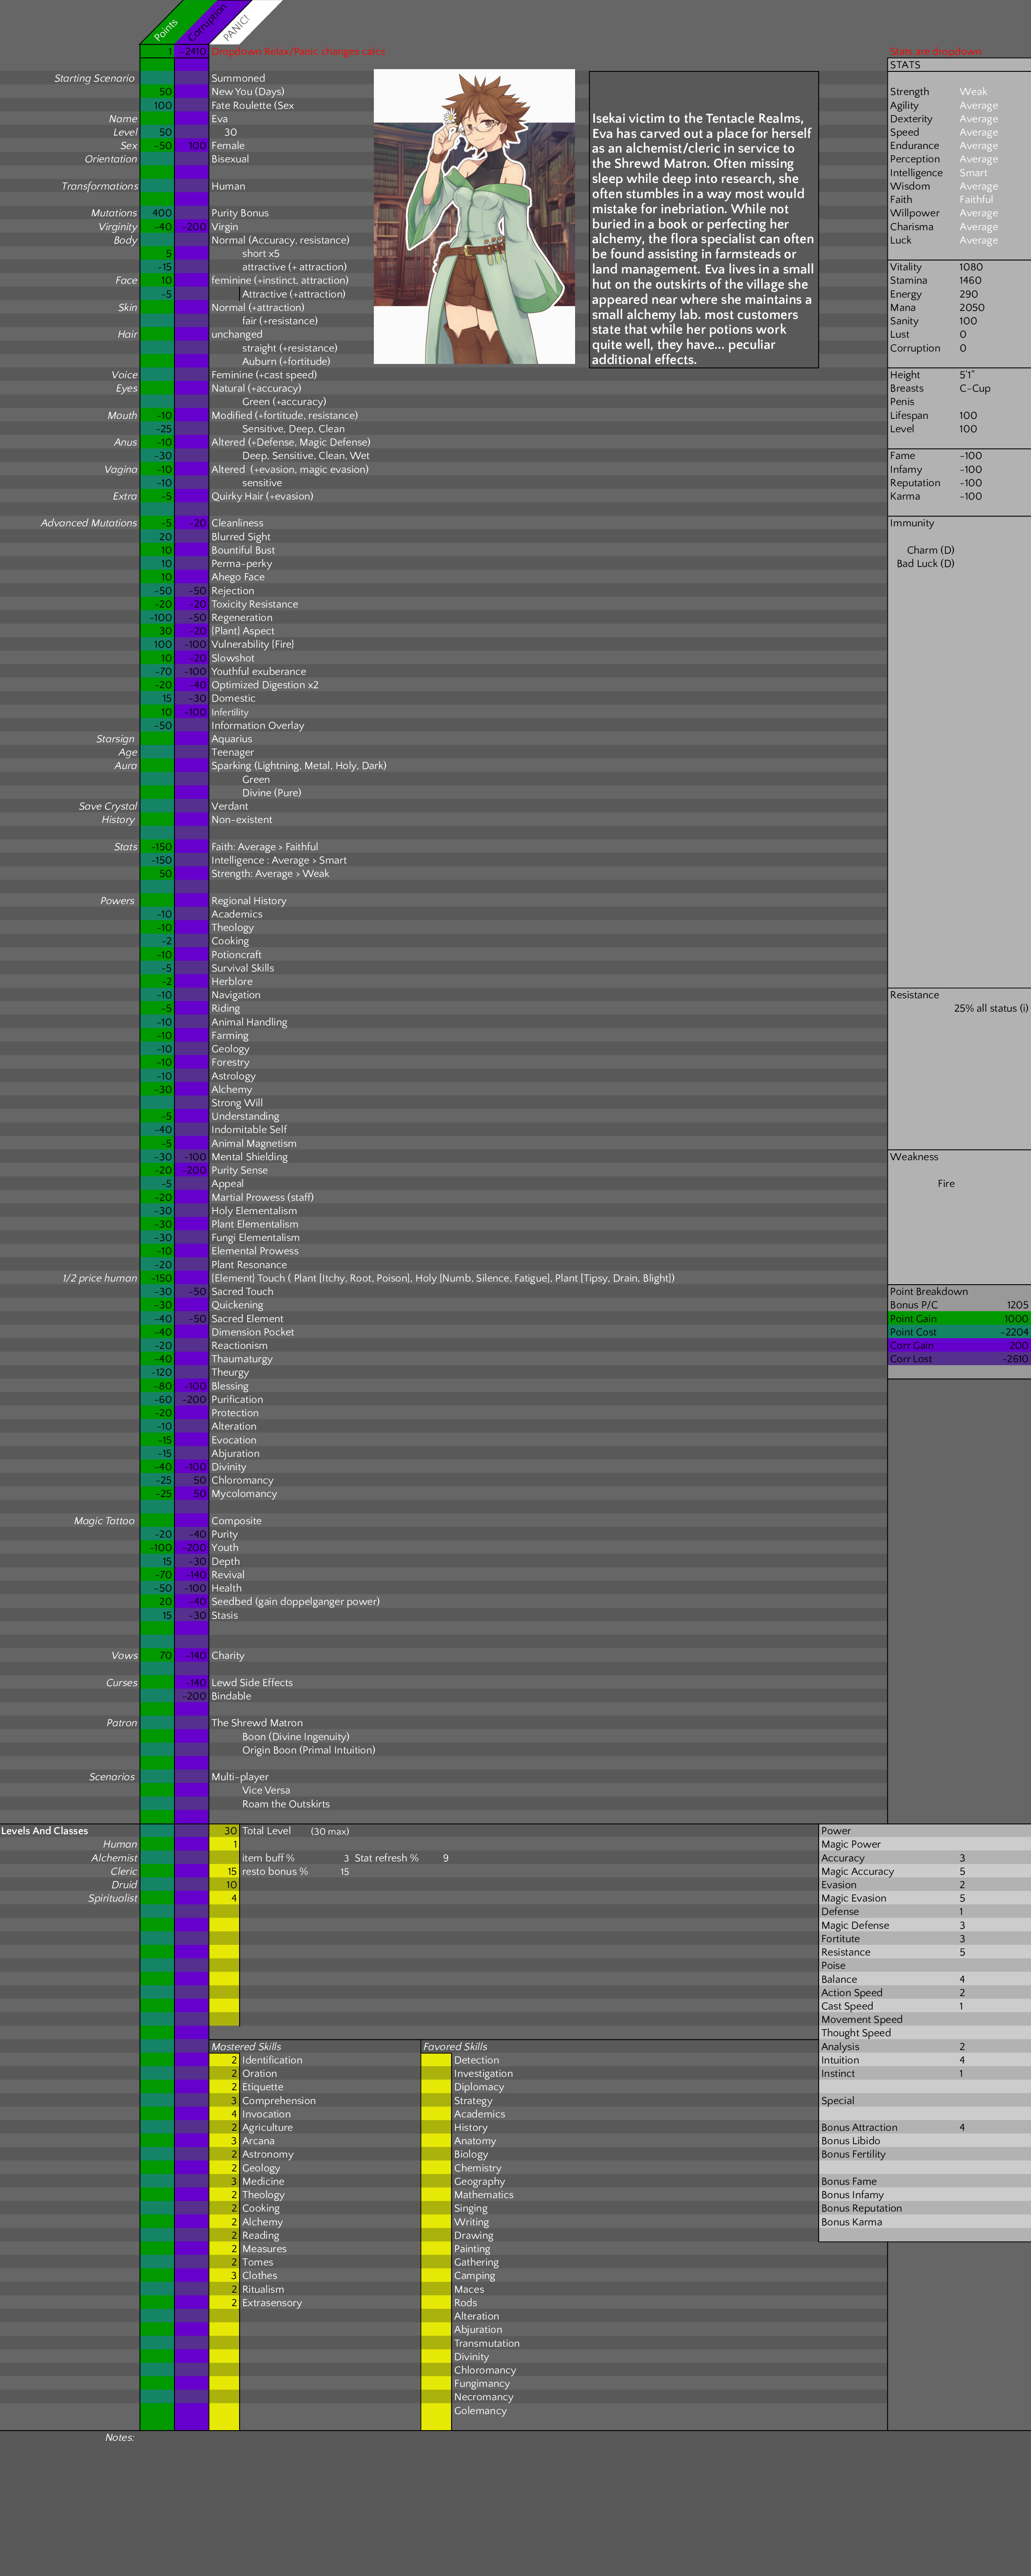Image resolution: width=1031 pixels, height=2576 pixels.
Task: Click the green Point Gain row
Action: coord(958,1319)
